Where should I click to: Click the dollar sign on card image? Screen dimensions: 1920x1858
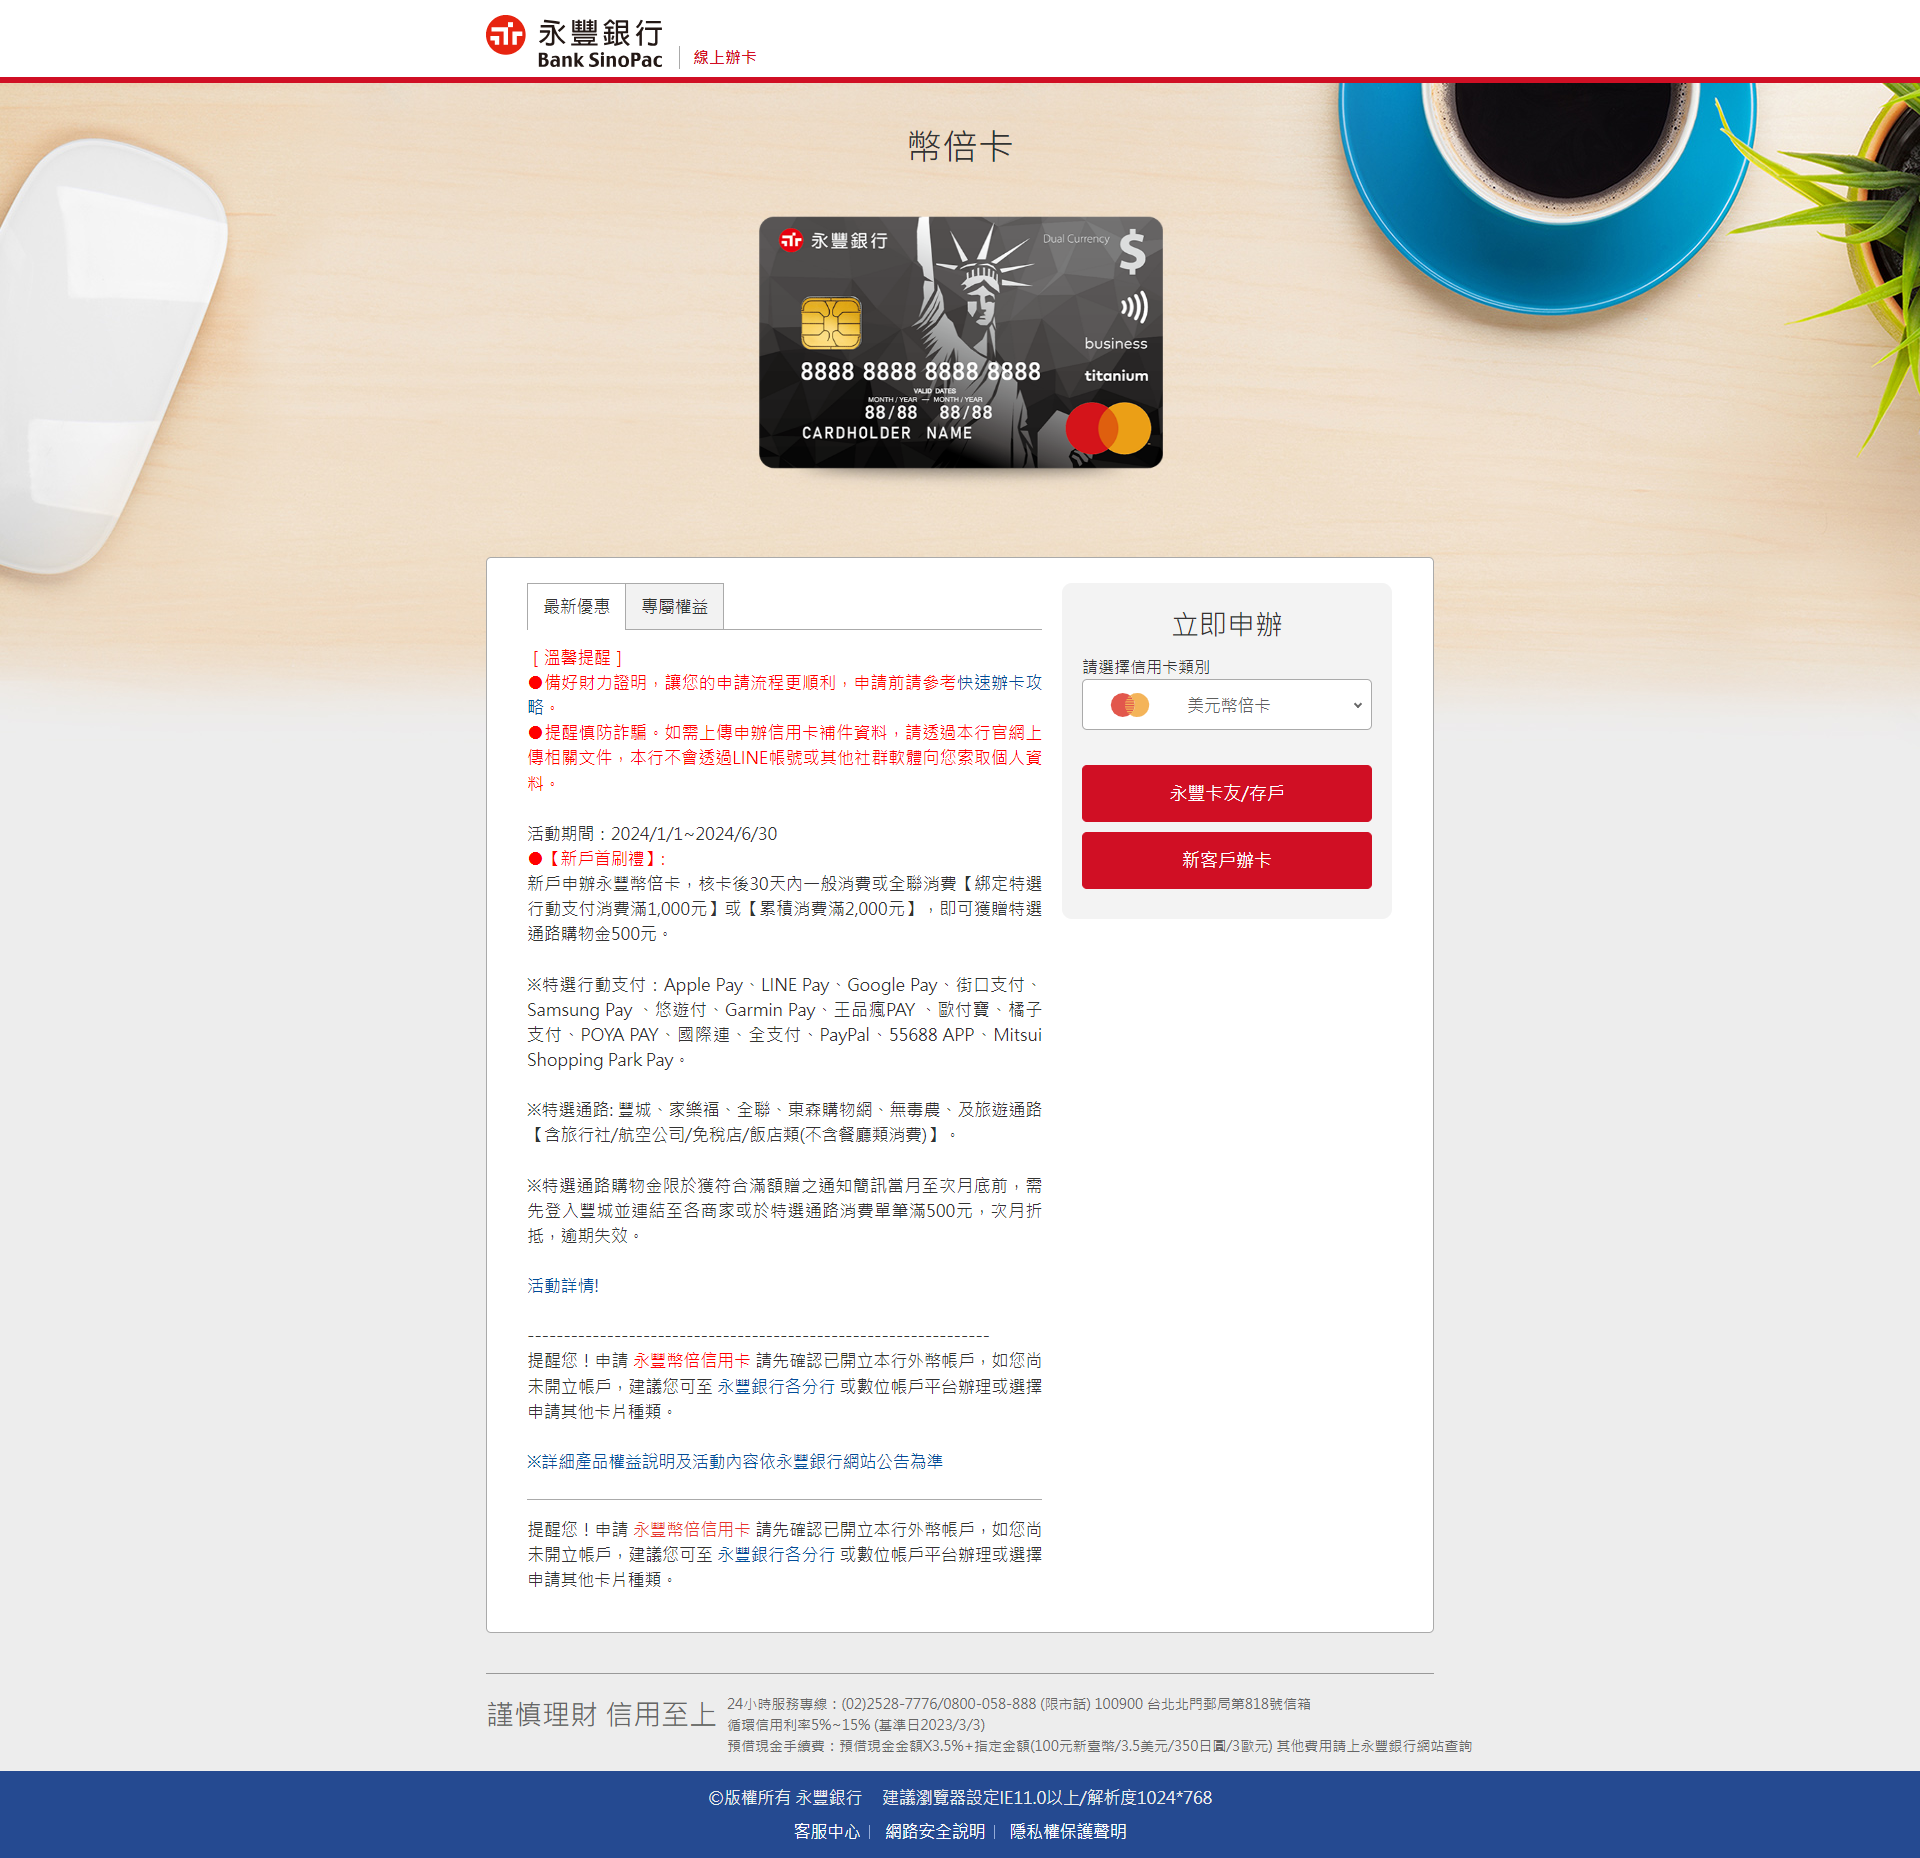click(1132, 251)
